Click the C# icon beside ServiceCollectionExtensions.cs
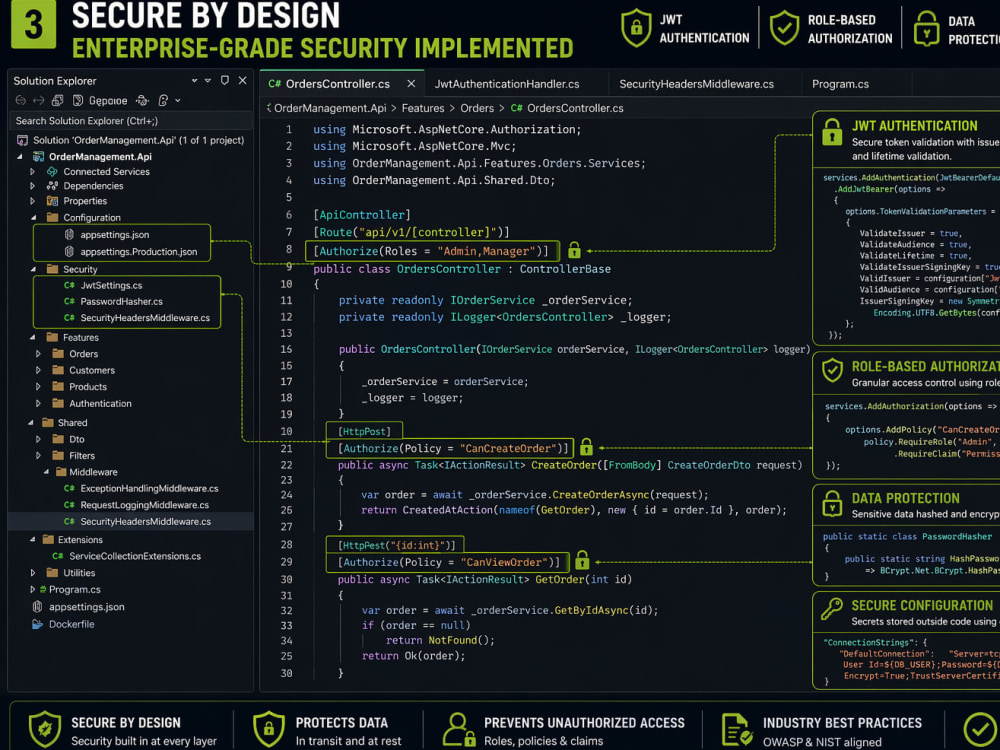Screen dimensions: 1000x750 coord(57,556)
